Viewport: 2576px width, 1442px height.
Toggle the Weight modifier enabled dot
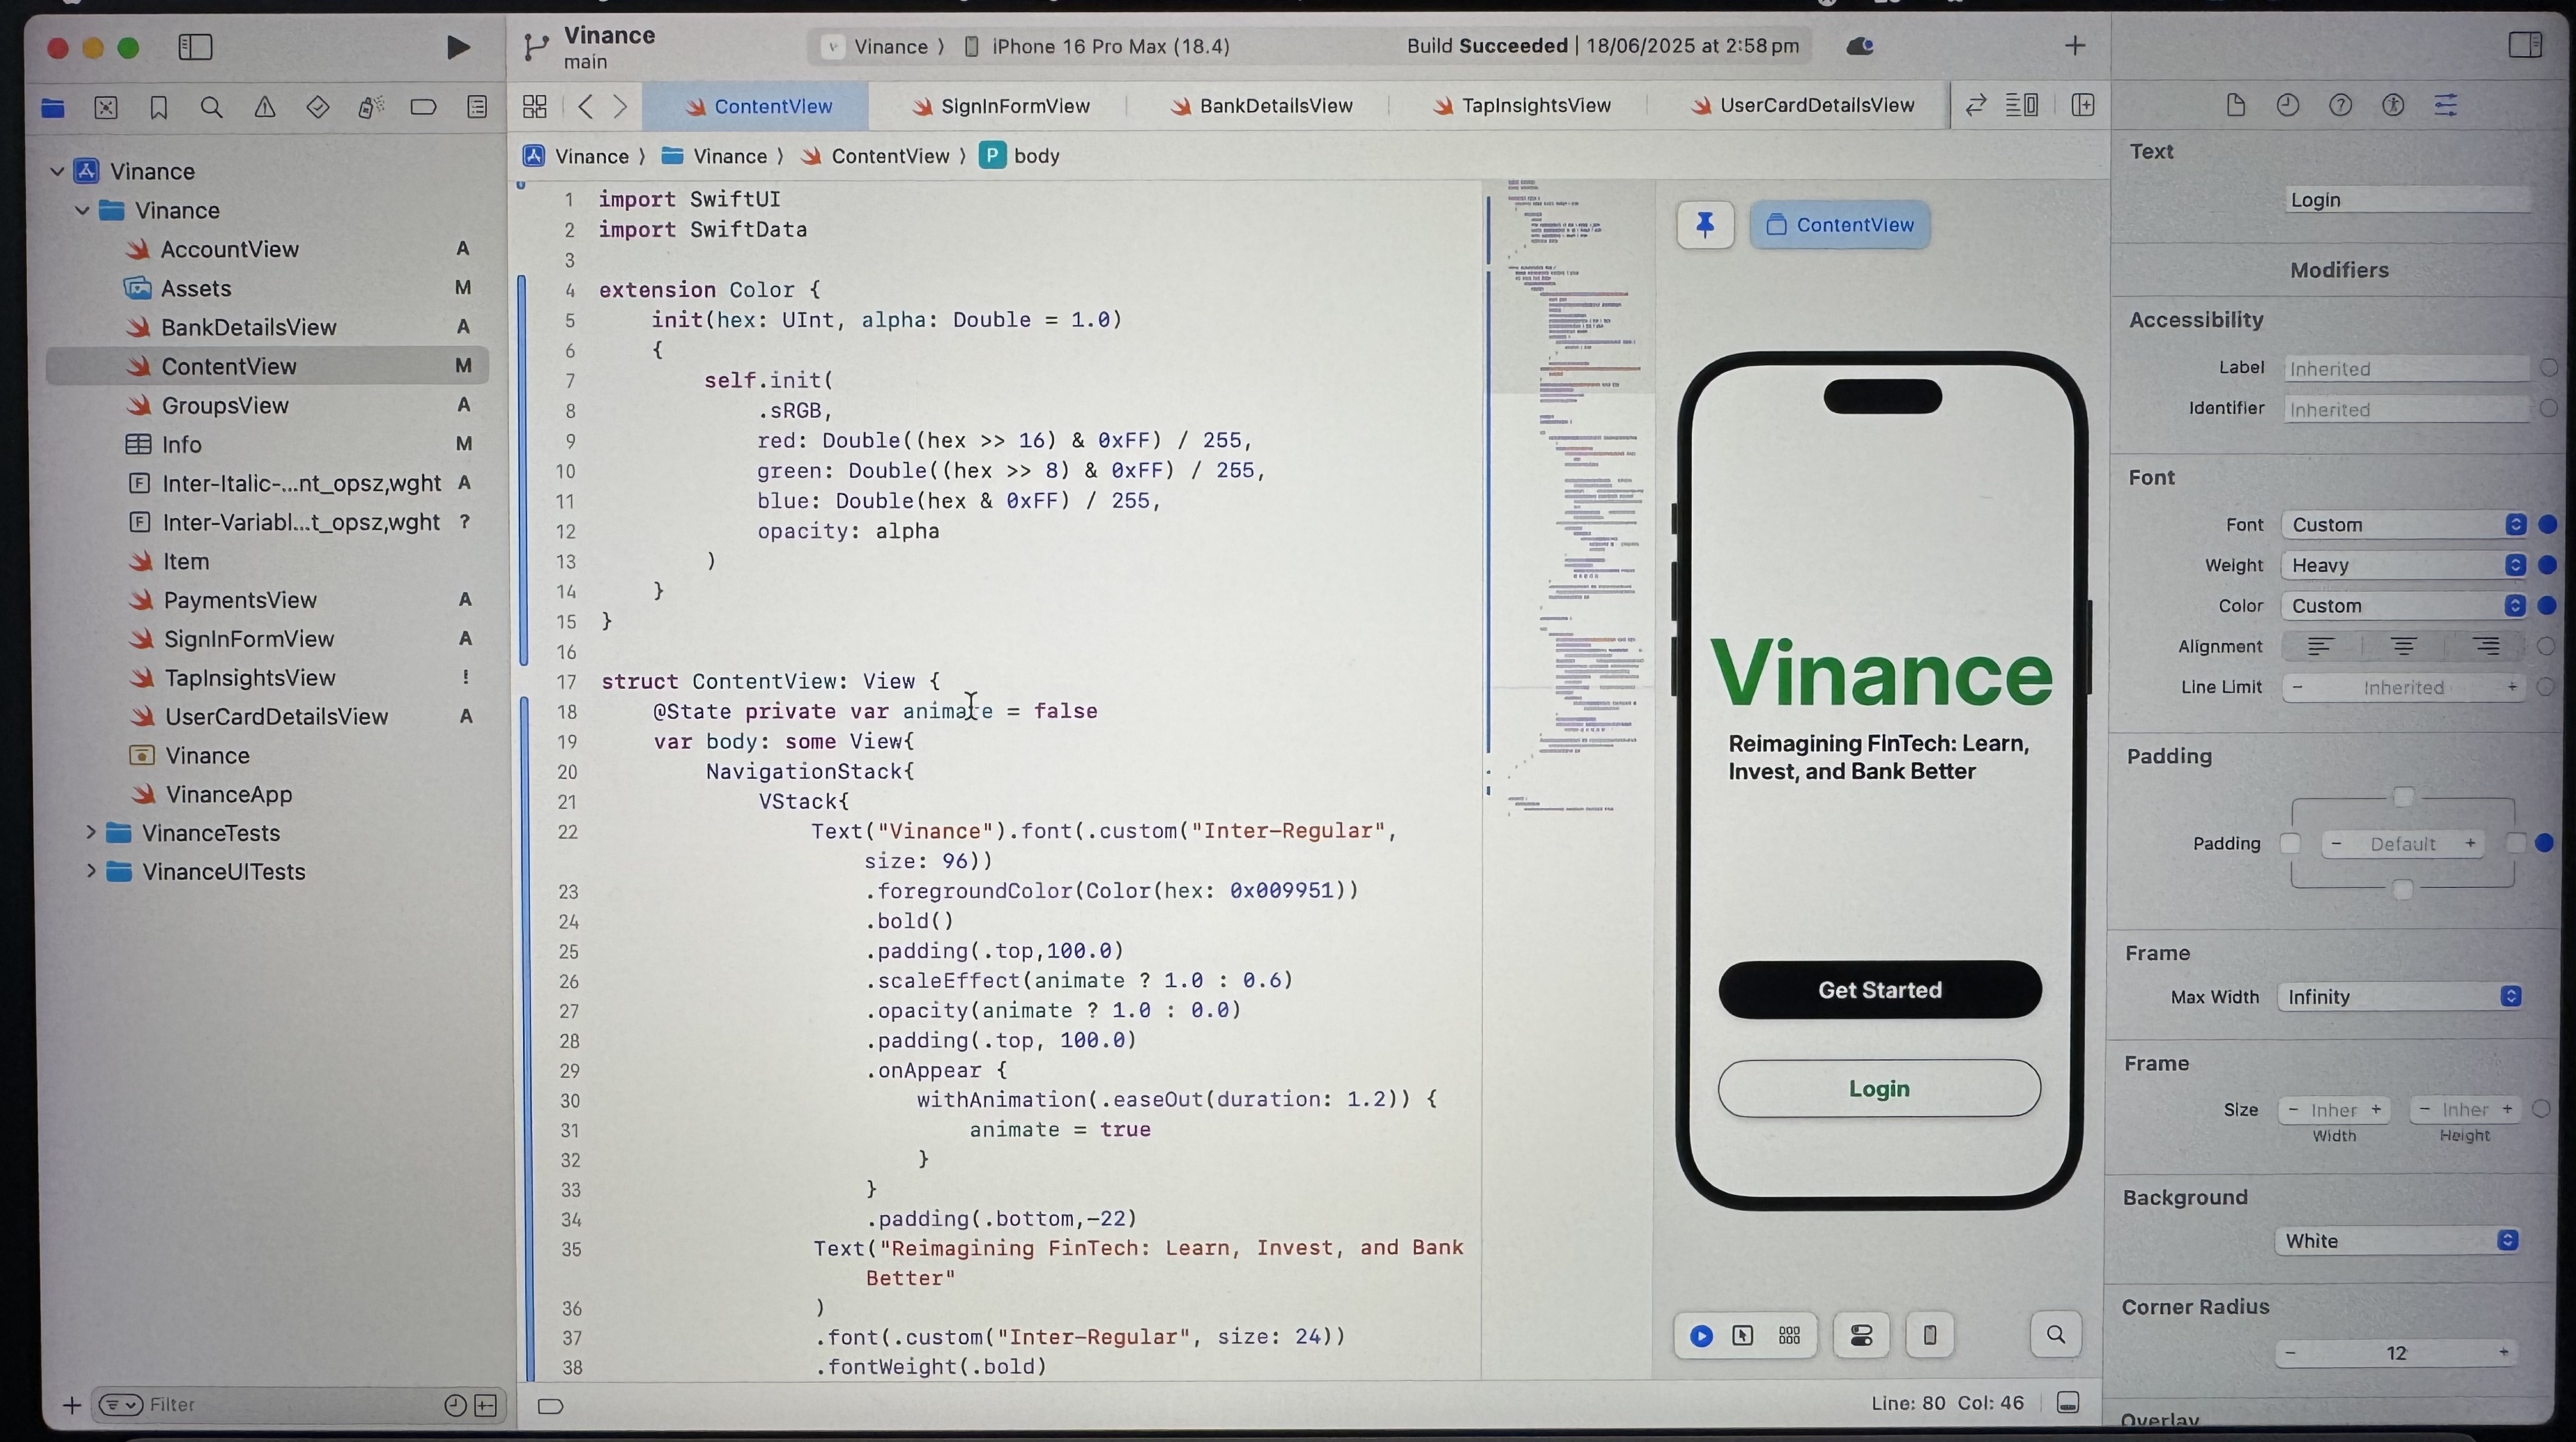coord(2548,565)
